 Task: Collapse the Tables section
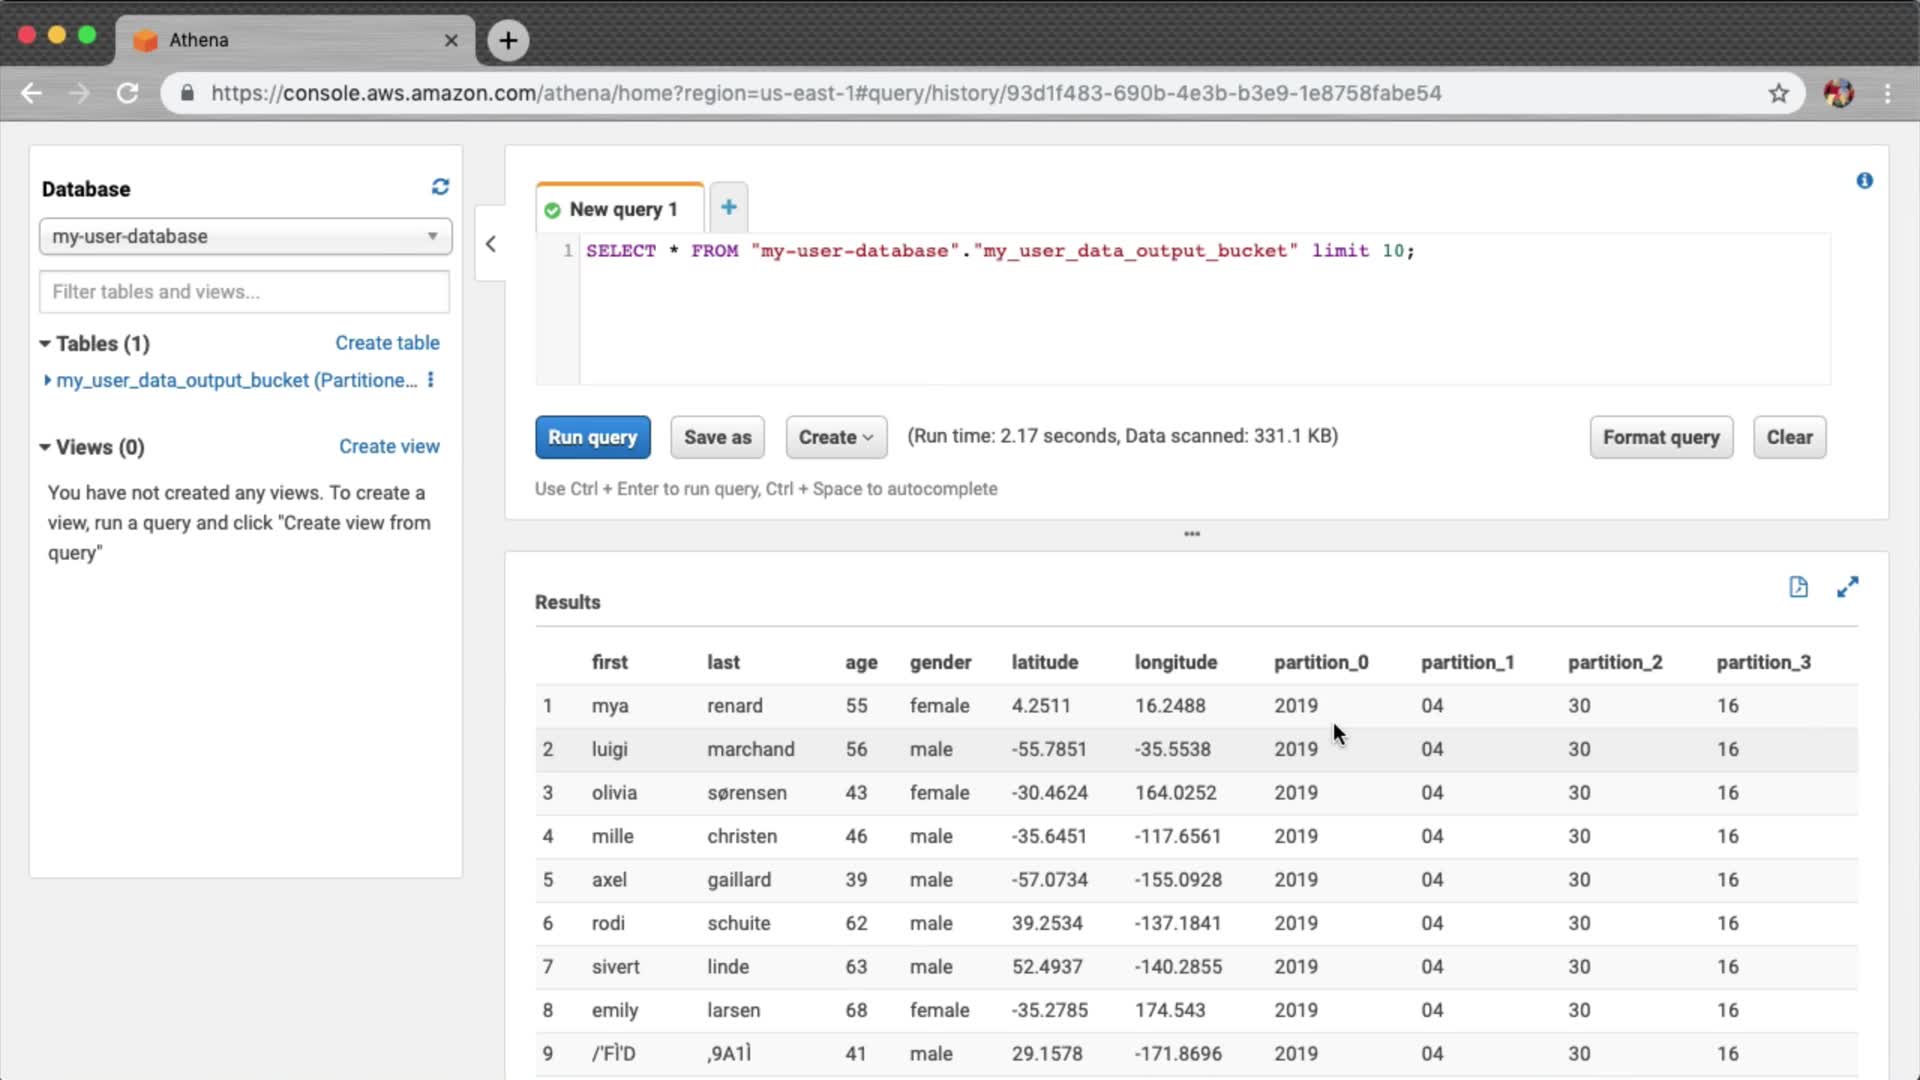(x=45, y=344)
